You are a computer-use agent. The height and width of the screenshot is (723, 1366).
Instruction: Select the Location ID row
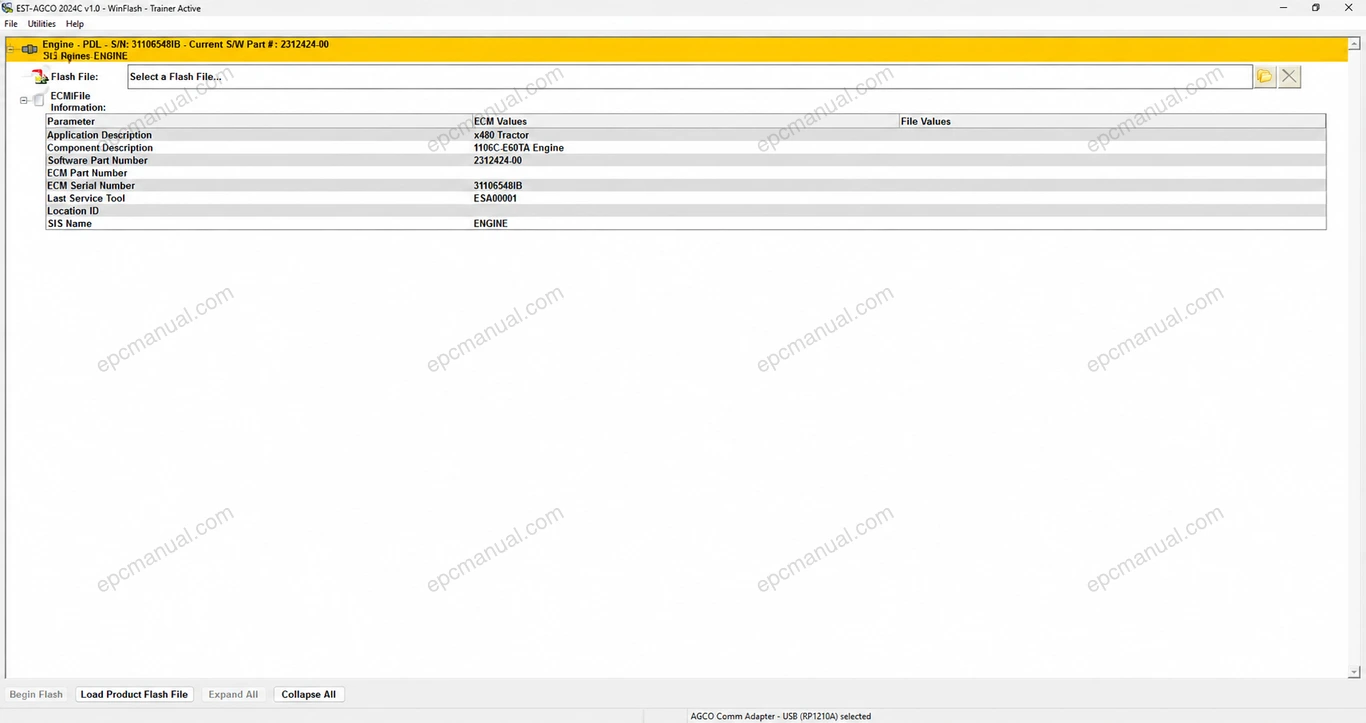click(686, 211)
